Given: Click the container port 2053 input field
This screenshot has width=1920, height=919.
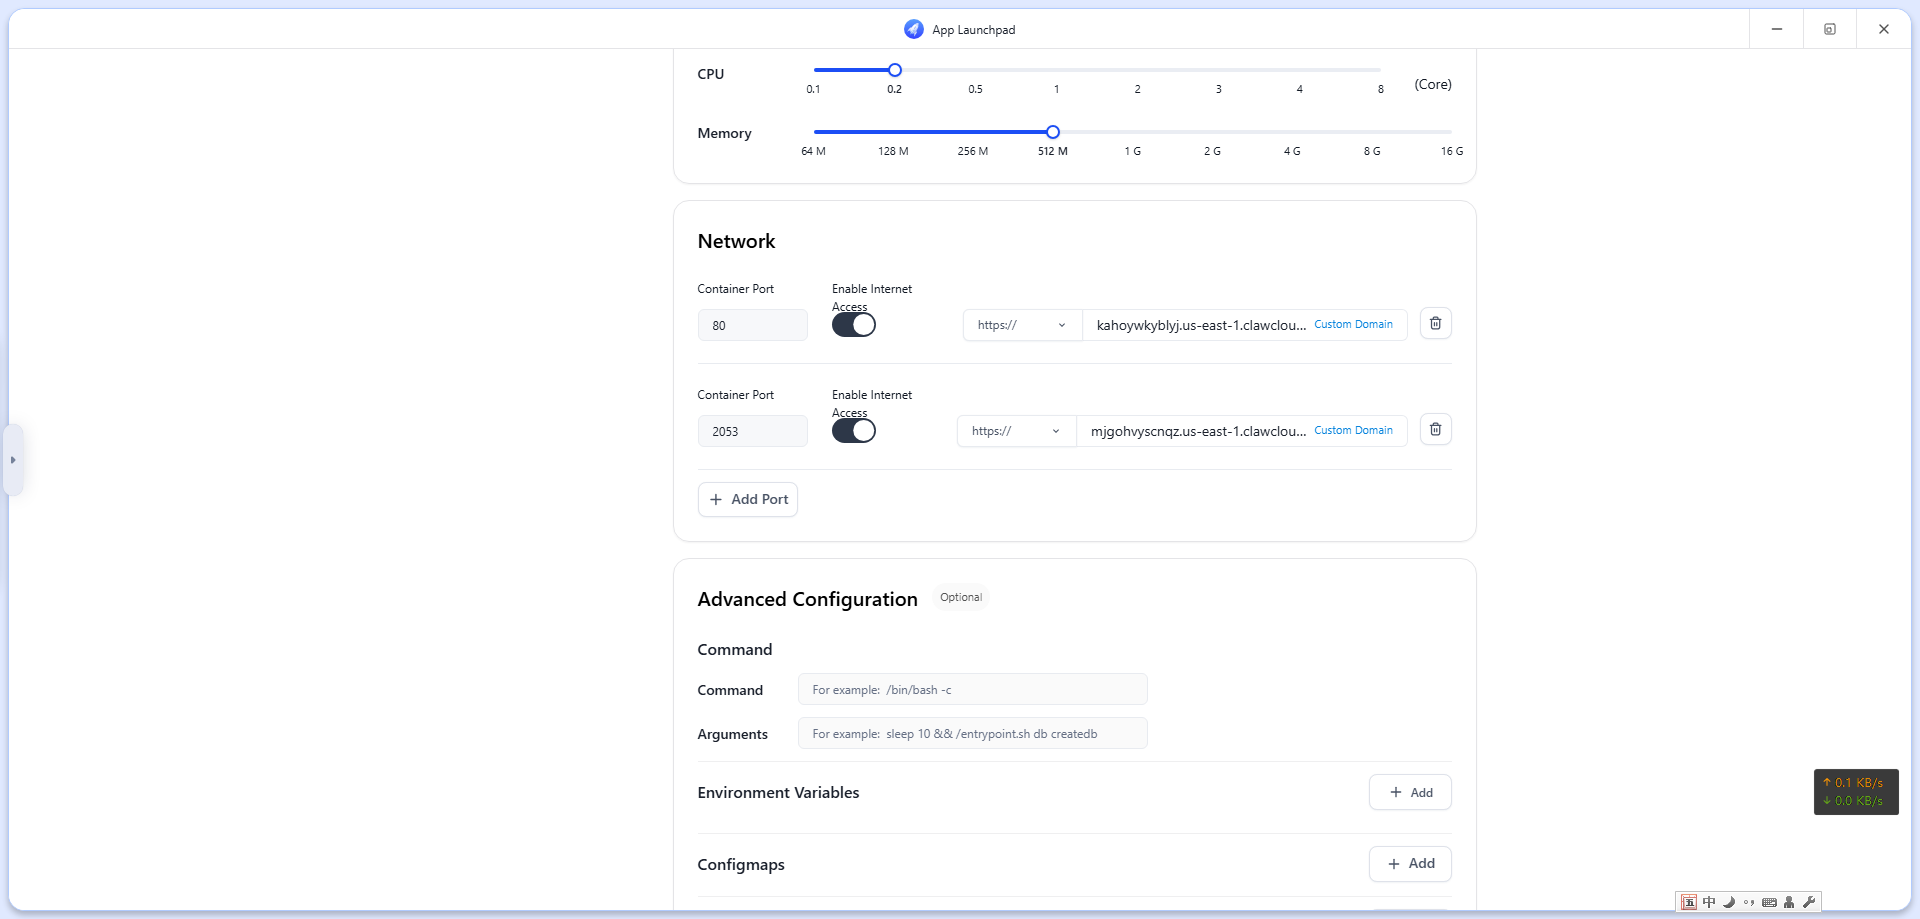Looking at the screenshot, I should [752, 431].
